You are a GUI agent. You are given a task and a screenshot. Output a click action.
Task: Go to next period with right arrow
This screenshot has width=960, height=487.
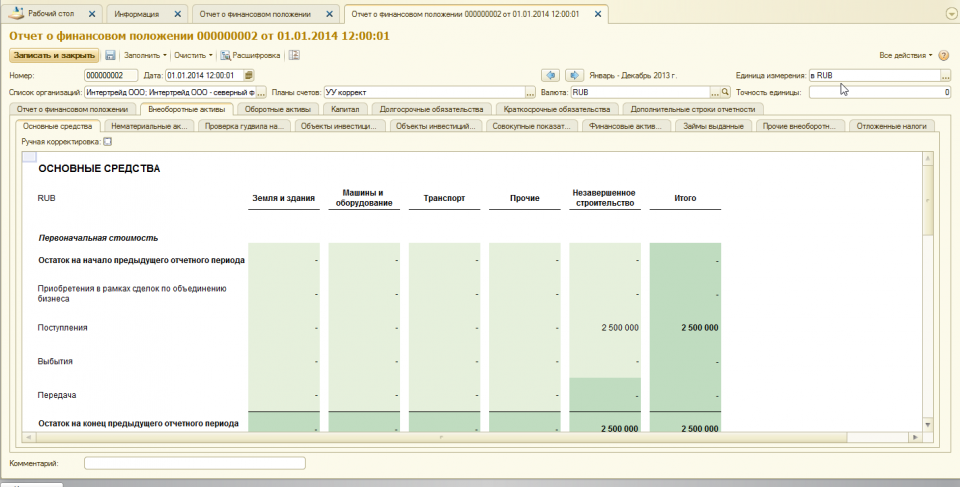click(574, 75)
